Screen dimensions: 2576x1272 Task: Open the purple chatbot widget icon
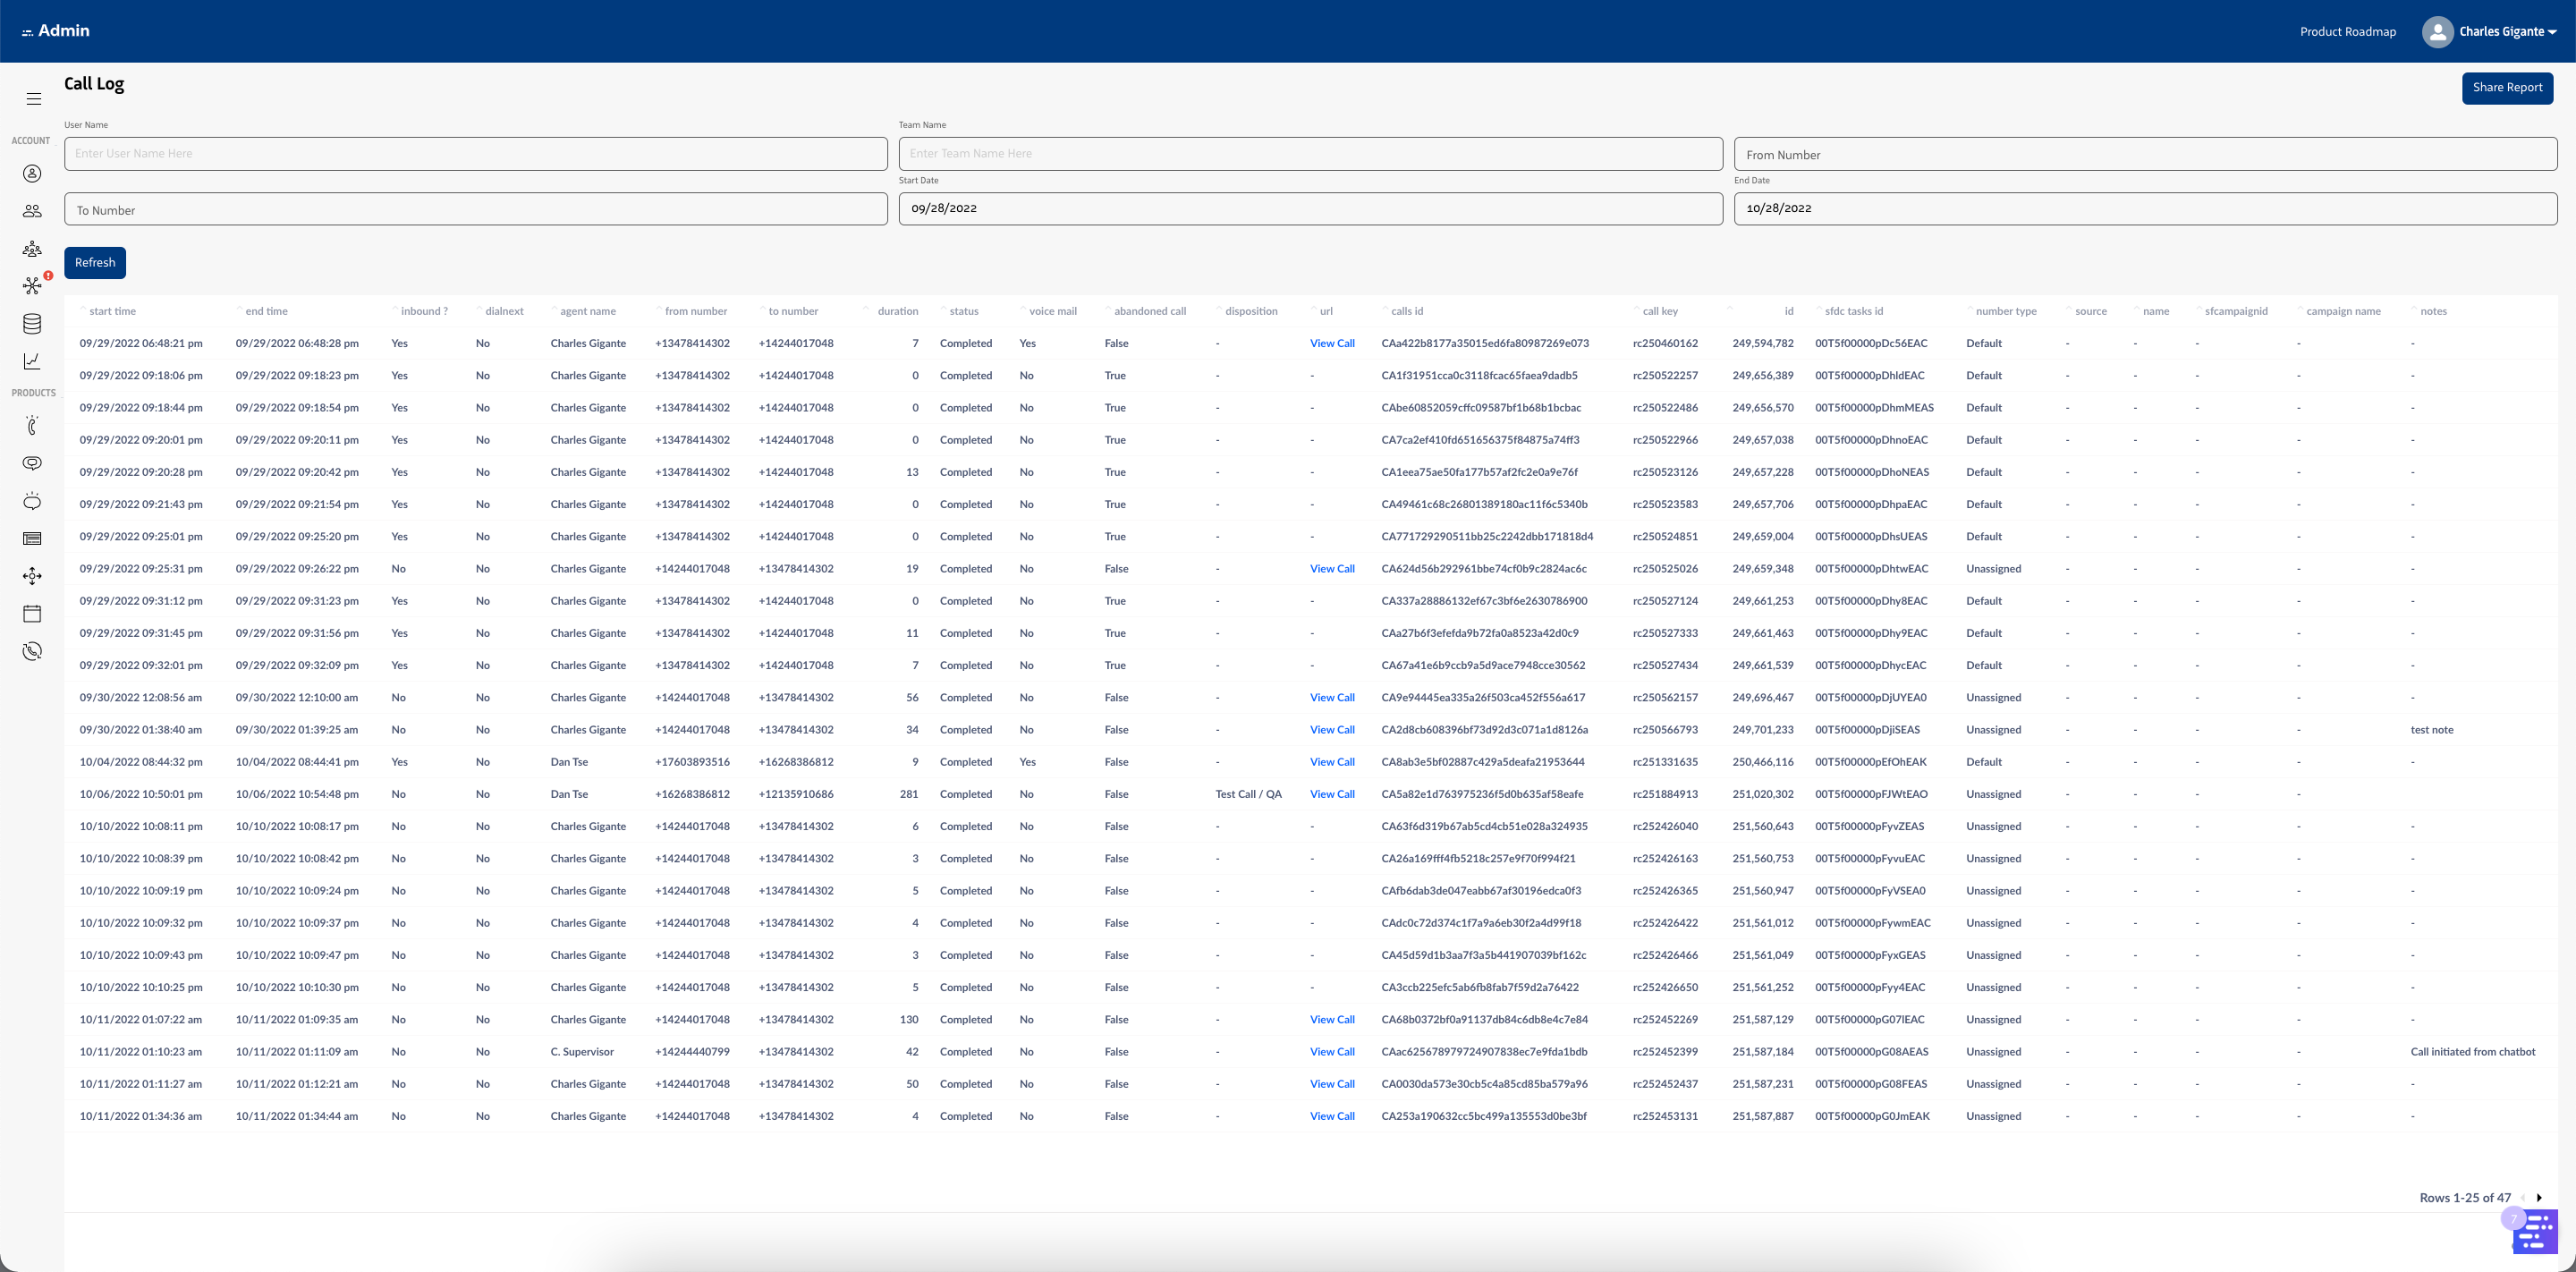pyautogui.click(x=2534, y=1231)
